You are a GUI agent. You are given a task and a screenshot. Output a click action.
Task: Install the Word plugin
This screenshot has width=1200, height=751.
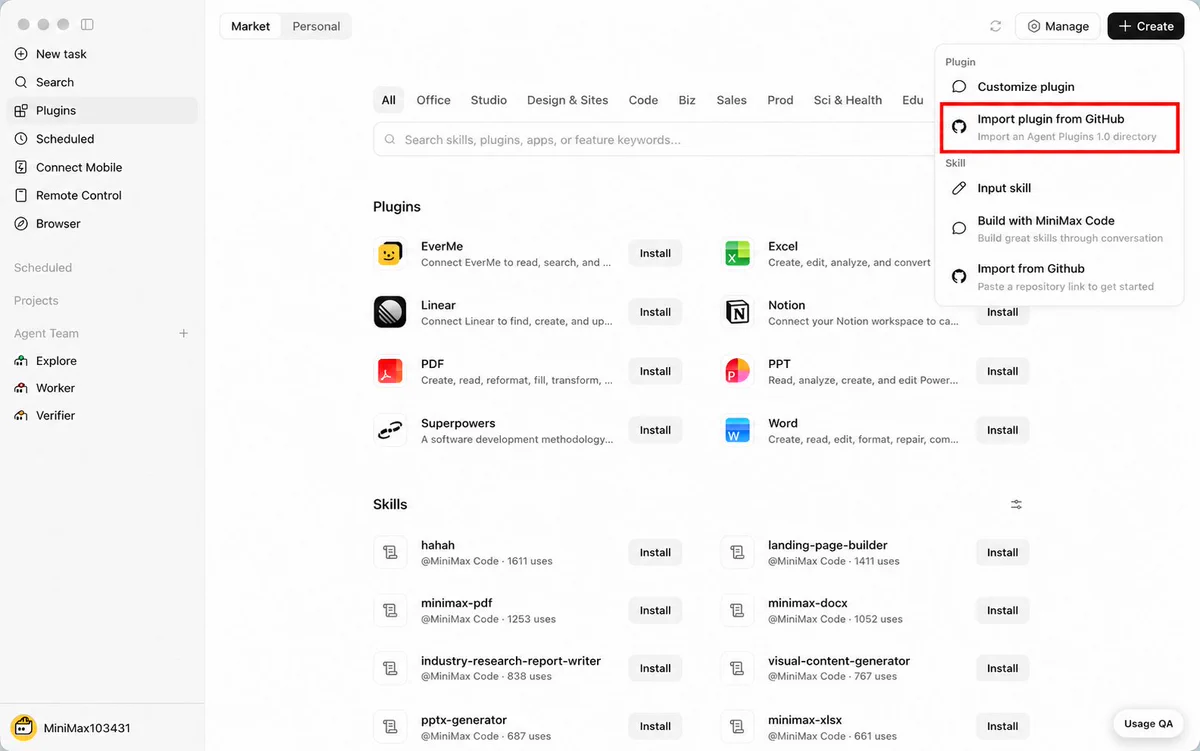(x=1002, y=430)
